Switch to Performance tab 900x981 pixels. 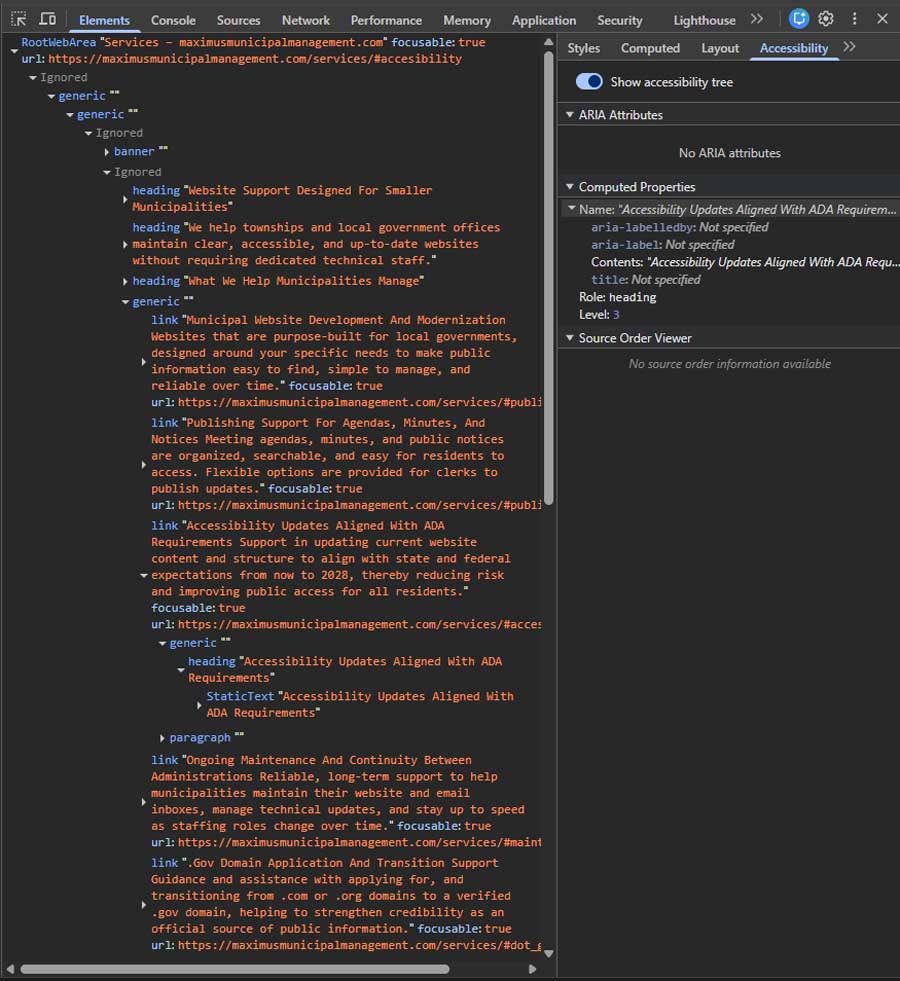click(386, 20)
